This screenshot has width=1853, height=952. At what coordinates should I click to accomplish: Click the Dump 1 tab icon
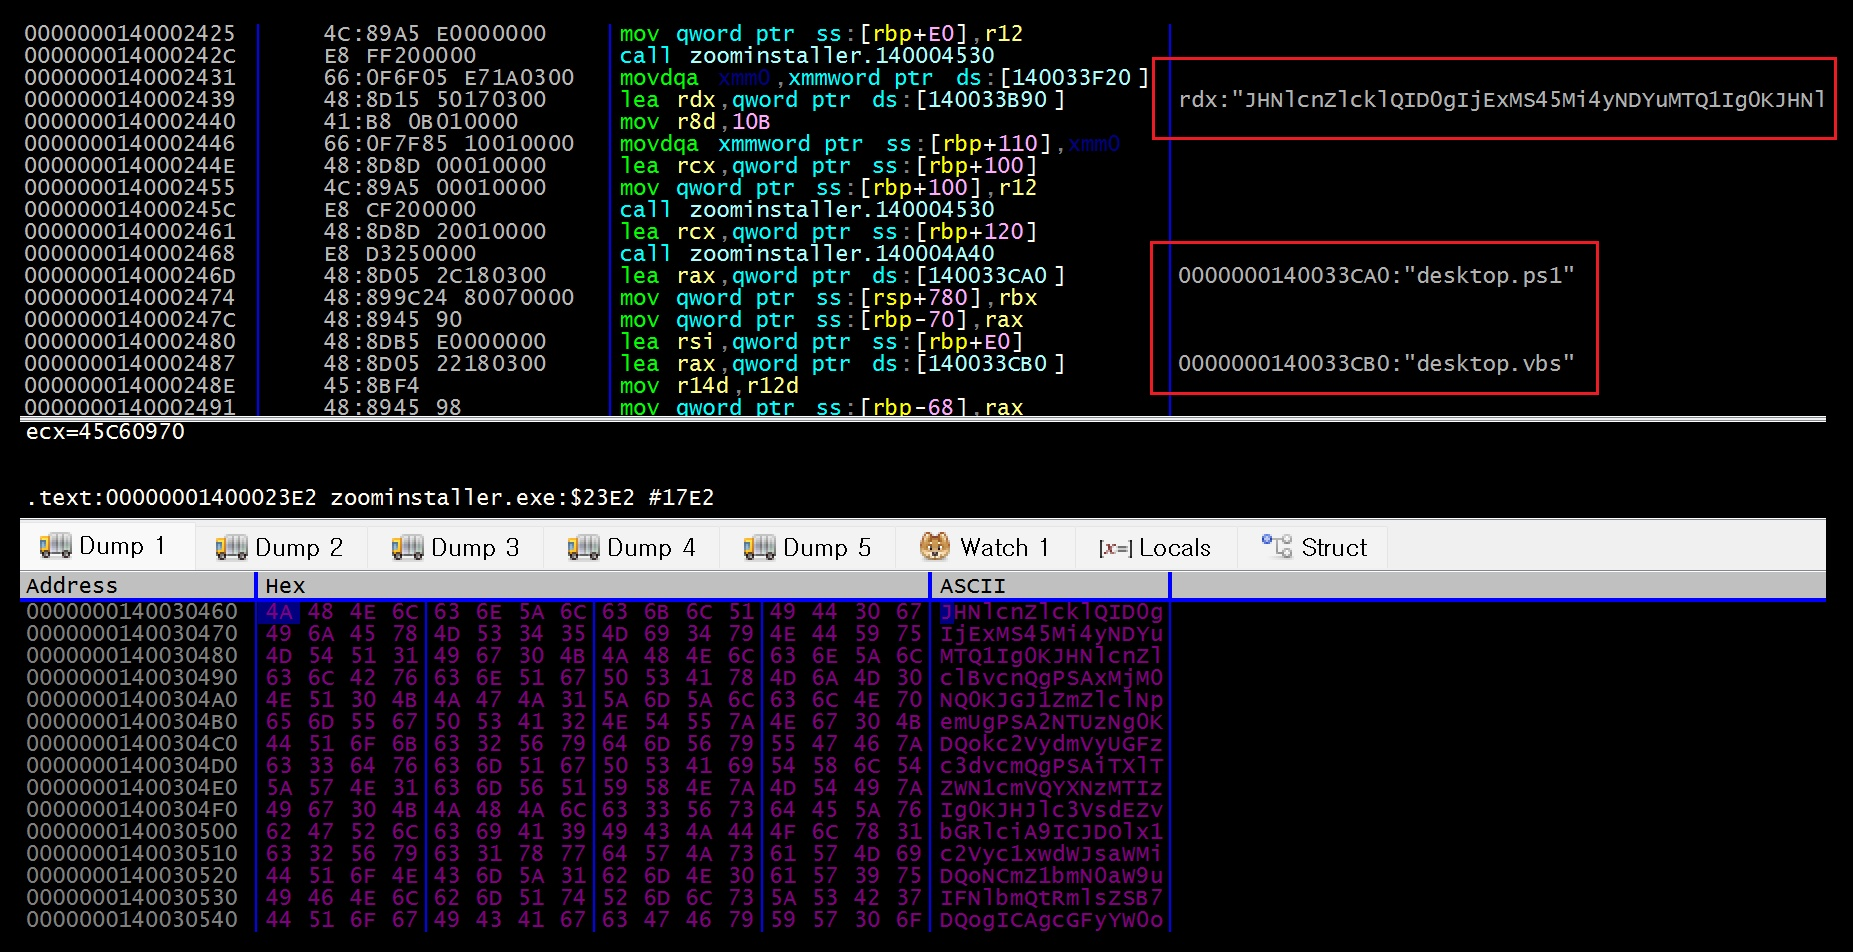[55, 546]
